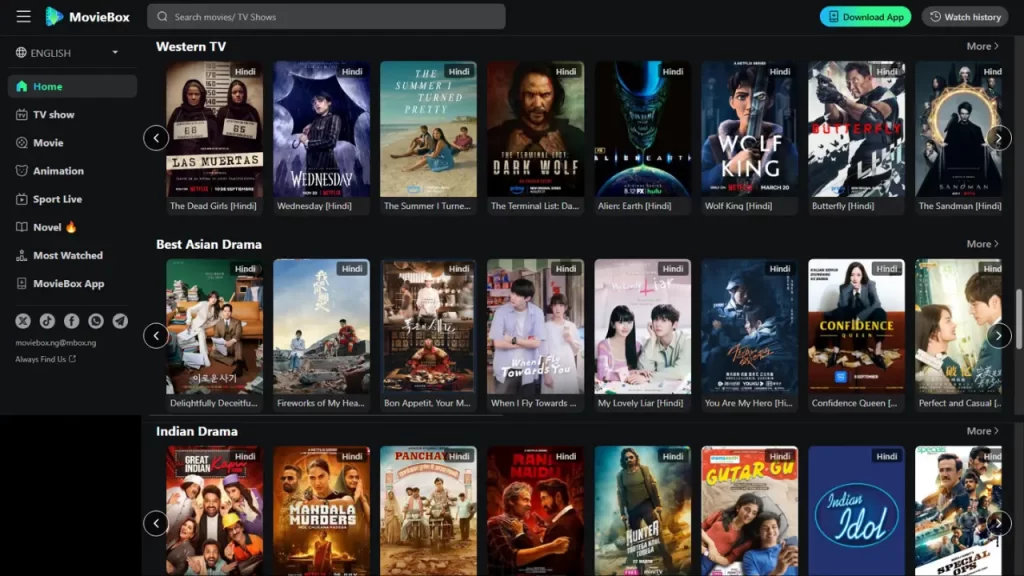This screenshot has height=576, width=1024.
Task: Open Movie section
Action: [x=72, y=142]
